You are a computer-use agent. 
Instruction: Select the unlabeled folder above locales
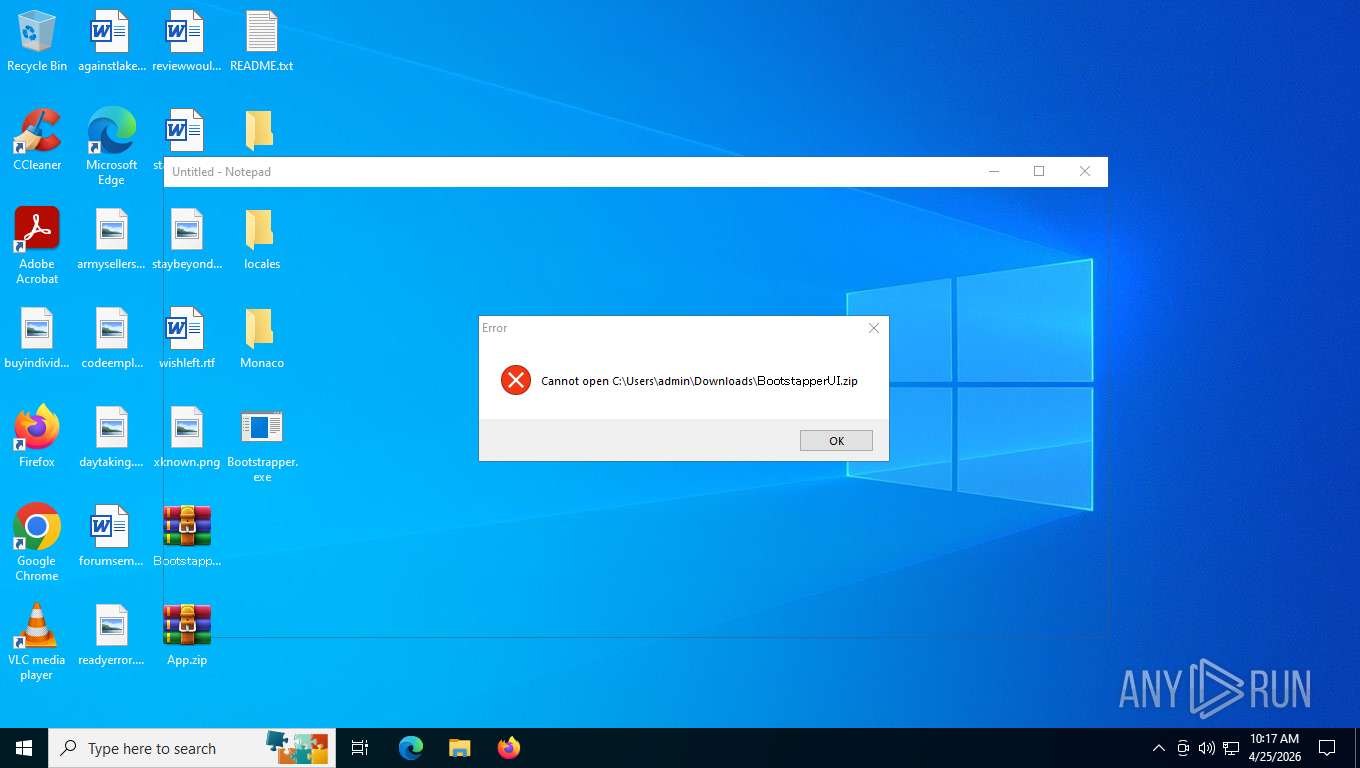point(259,131)
